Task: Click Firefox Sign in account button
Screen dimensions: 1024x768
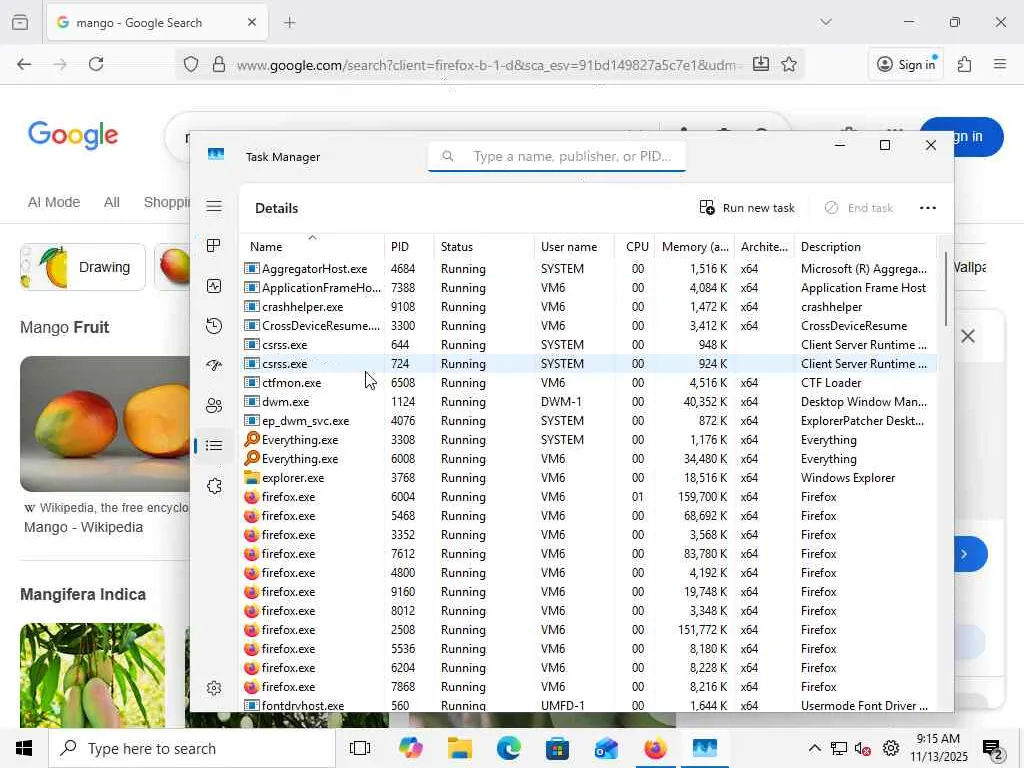Action: [906, 64]
